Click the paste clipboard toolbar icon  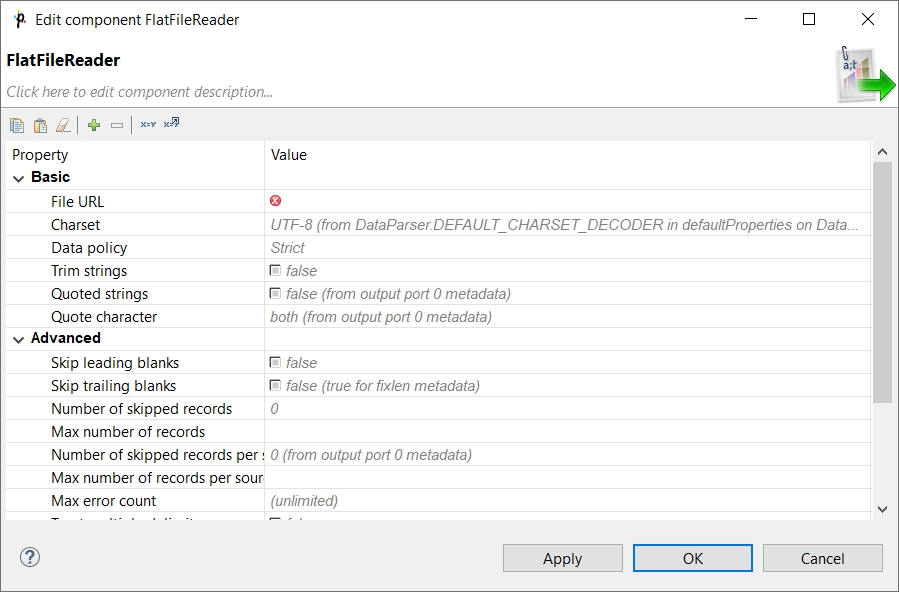(40, 125)
